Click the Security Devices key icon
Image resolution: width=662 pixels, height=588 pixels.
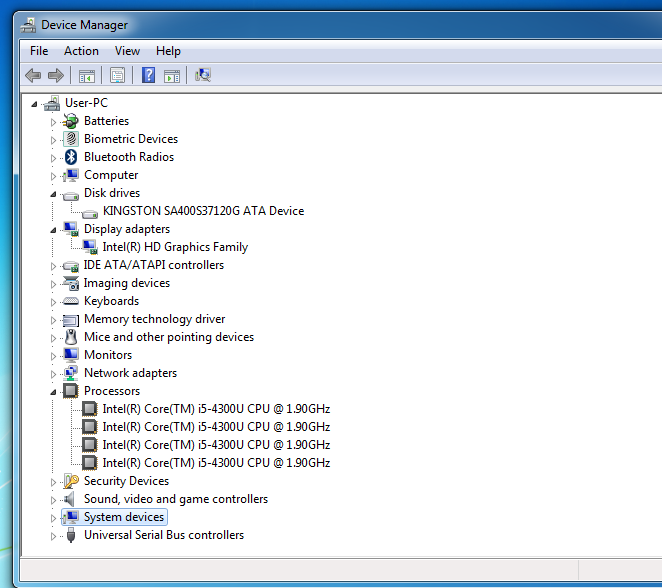click(x=71, y=481)
